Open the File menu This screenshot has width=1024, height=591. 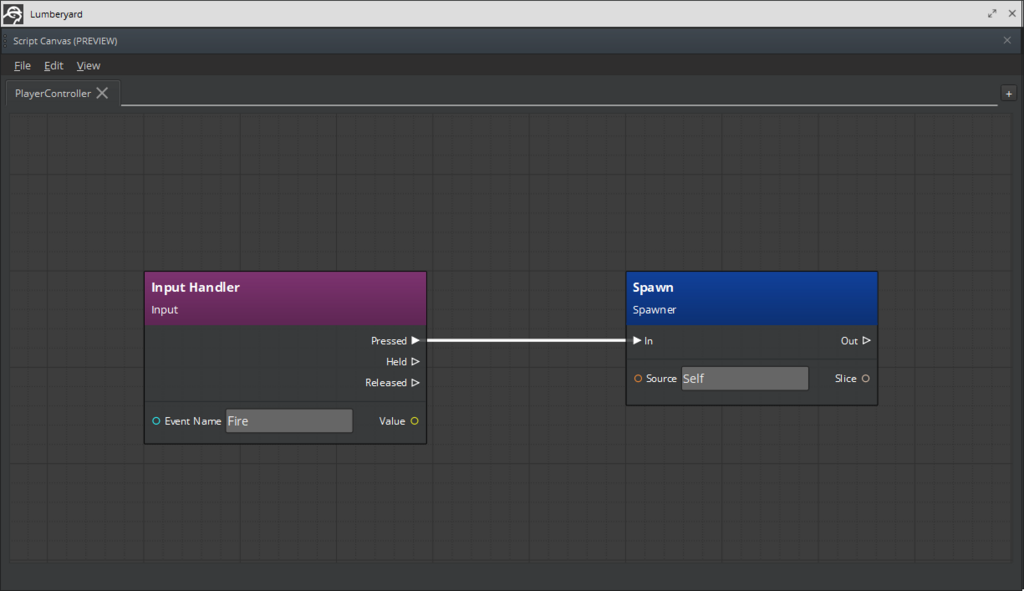(x=22, y=65)
